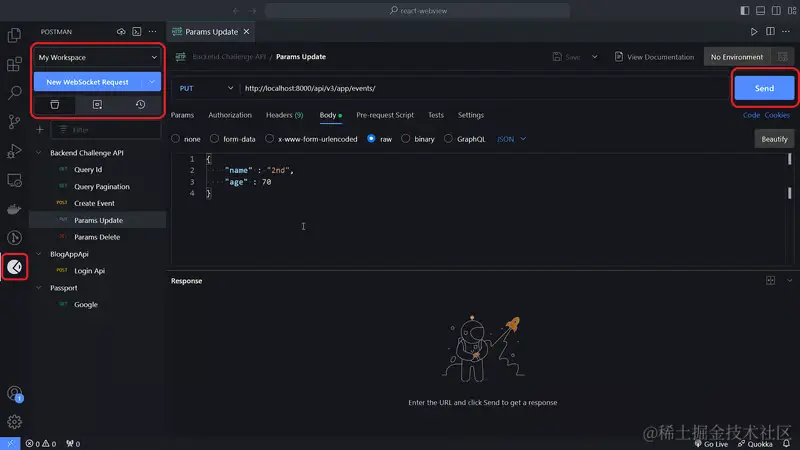Image resolution: width=800 pixels, height=450 pixels.
Task: Send the request
Action: tap(764, 88)
